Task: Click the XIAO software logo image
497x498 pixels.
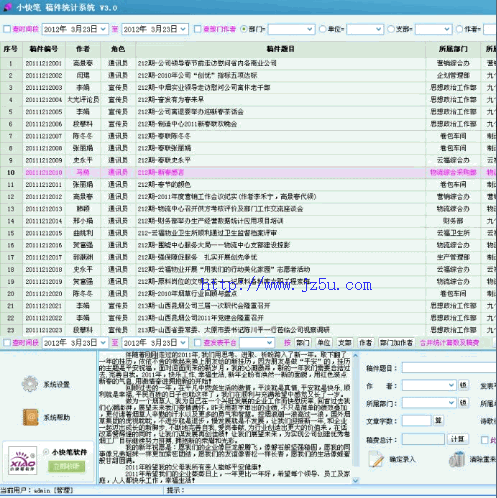Action: 22,460
